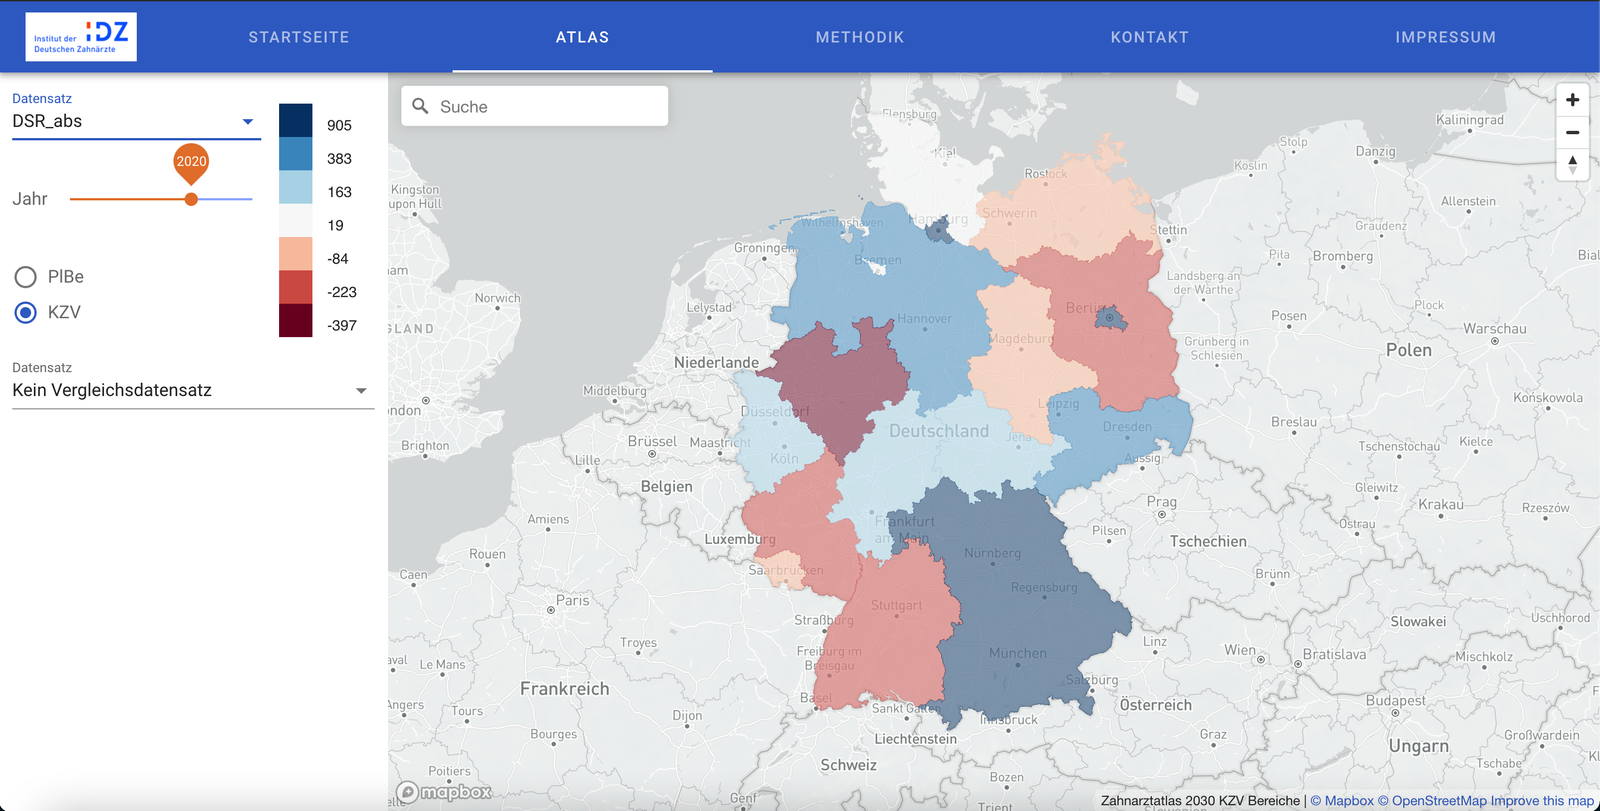Click the darkest blue 905 legend swatch
Image resolution: width=1600 pixels, height=811 pixels.
296,121
